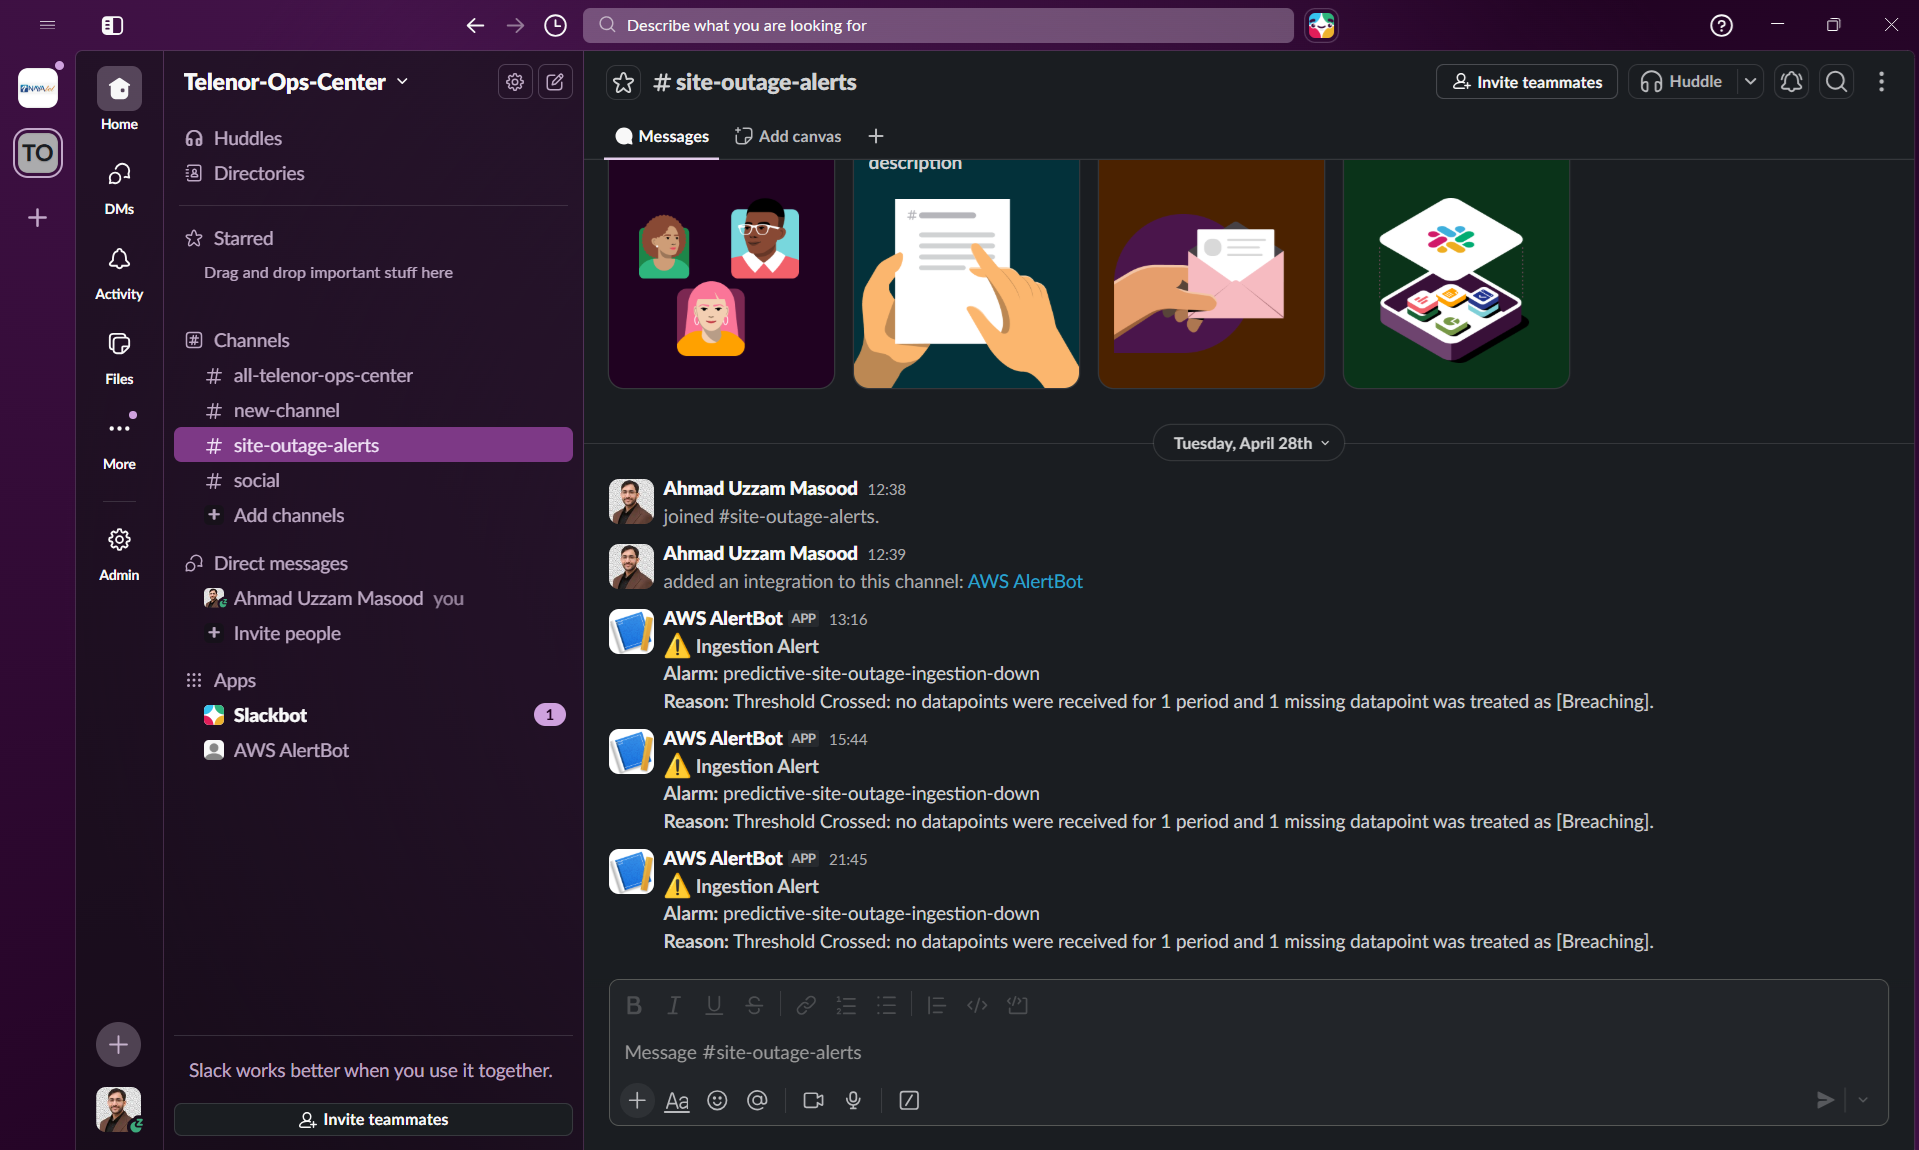Viewport: 1919px width, 1150px height.
Task: Compose a new message
Action: pyautogui.click(x=555, y=82)
